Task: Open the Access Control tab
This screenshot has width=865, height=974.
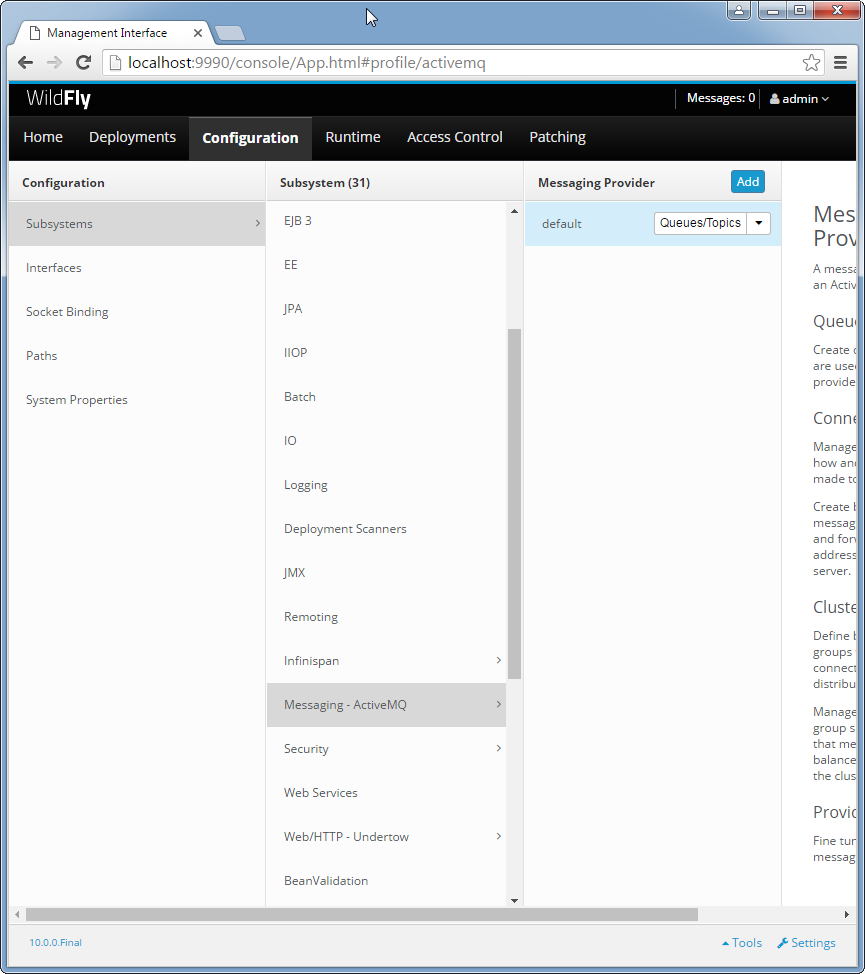Action: (x=455, y=137)
